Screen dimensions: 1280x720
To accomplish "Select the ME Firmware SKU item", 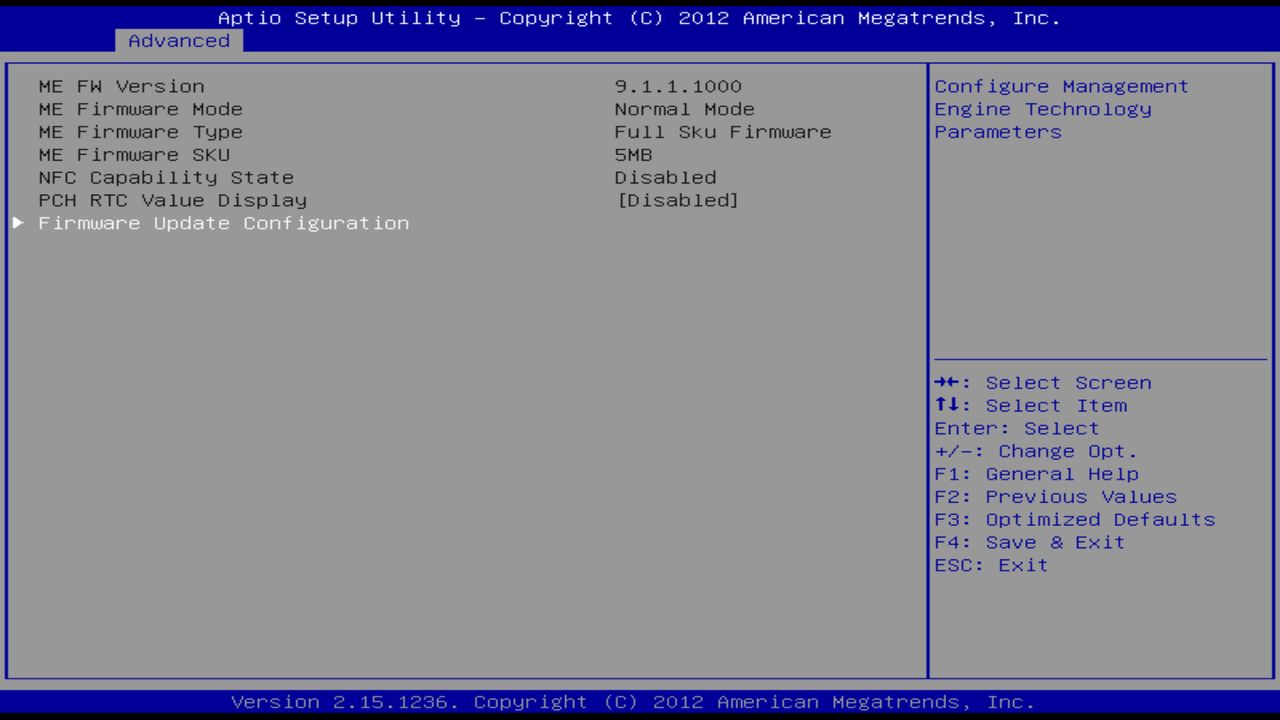I will 133,154.
